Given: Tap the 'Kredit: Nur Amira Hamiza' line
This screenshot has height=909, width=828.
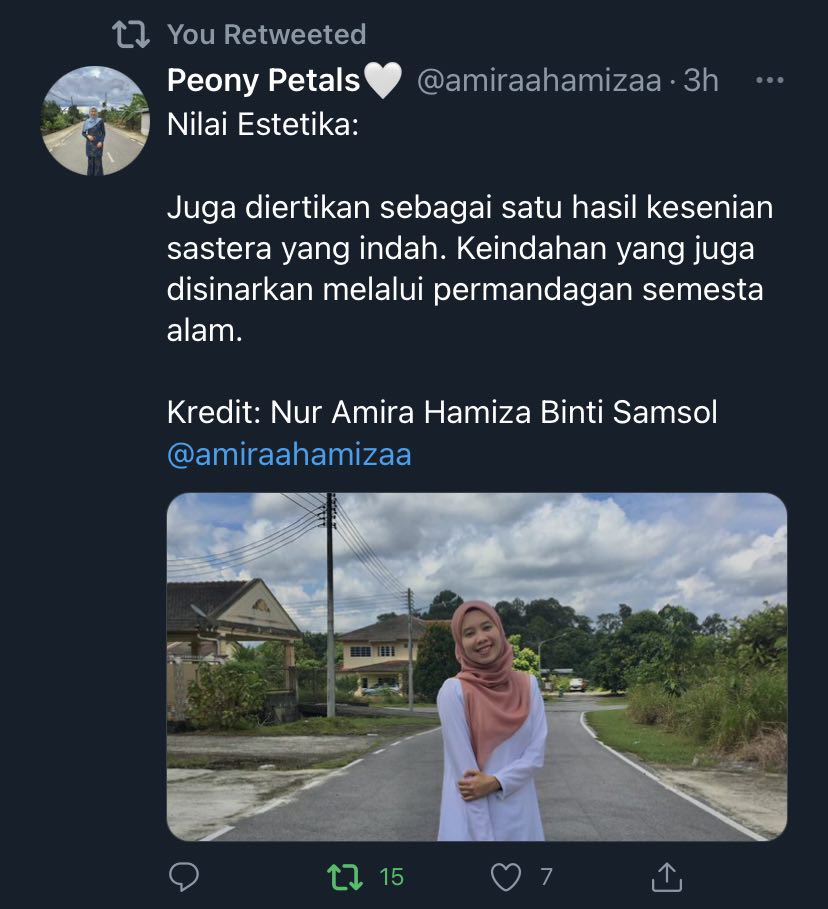Looking at the screenshot, I should pyautogui.click(x=442, y=413).
